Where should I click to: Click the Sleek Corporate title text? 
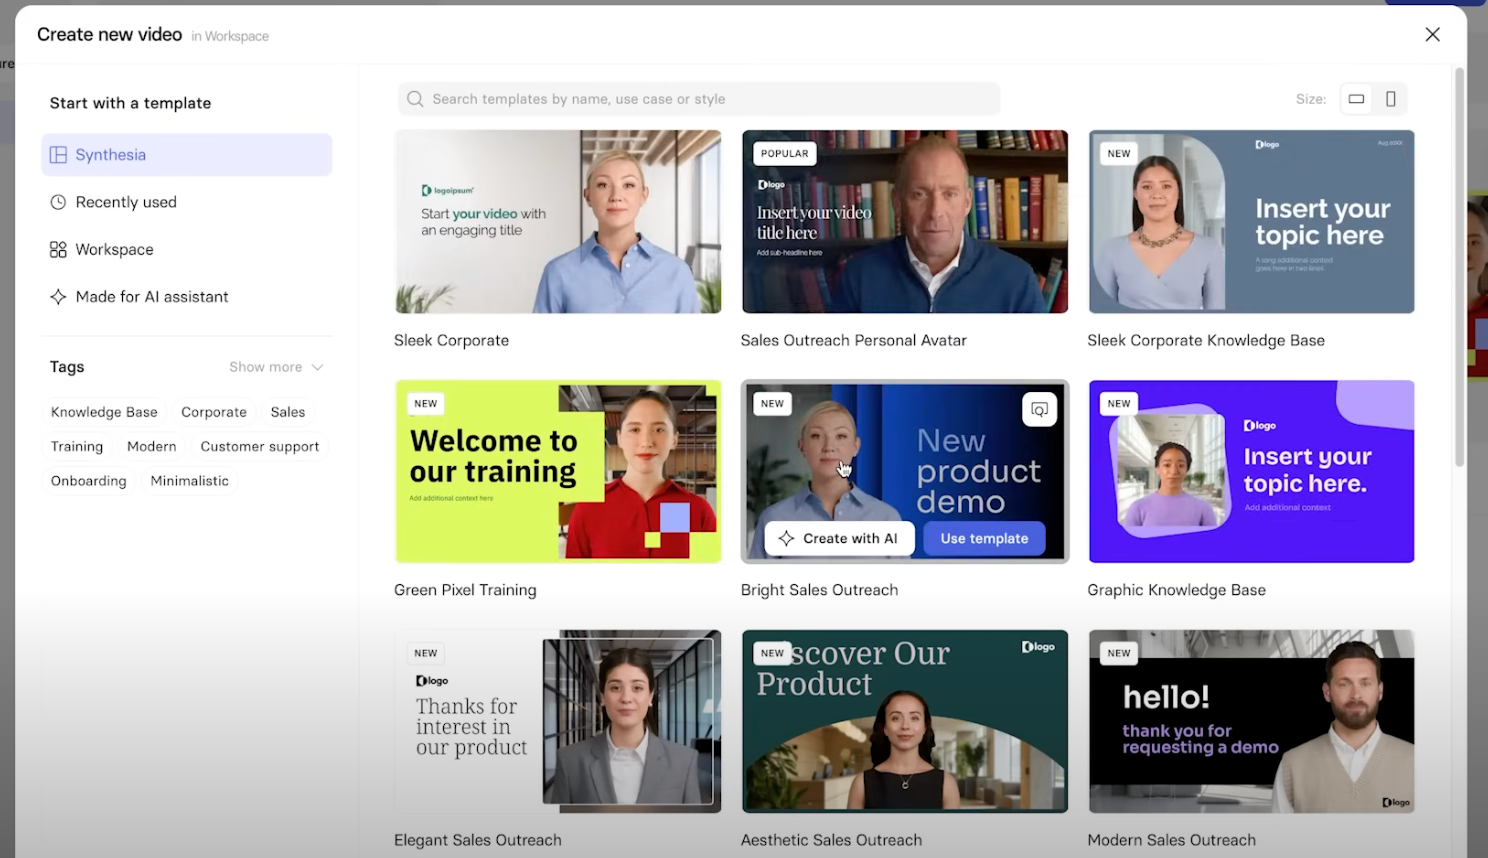451,340
